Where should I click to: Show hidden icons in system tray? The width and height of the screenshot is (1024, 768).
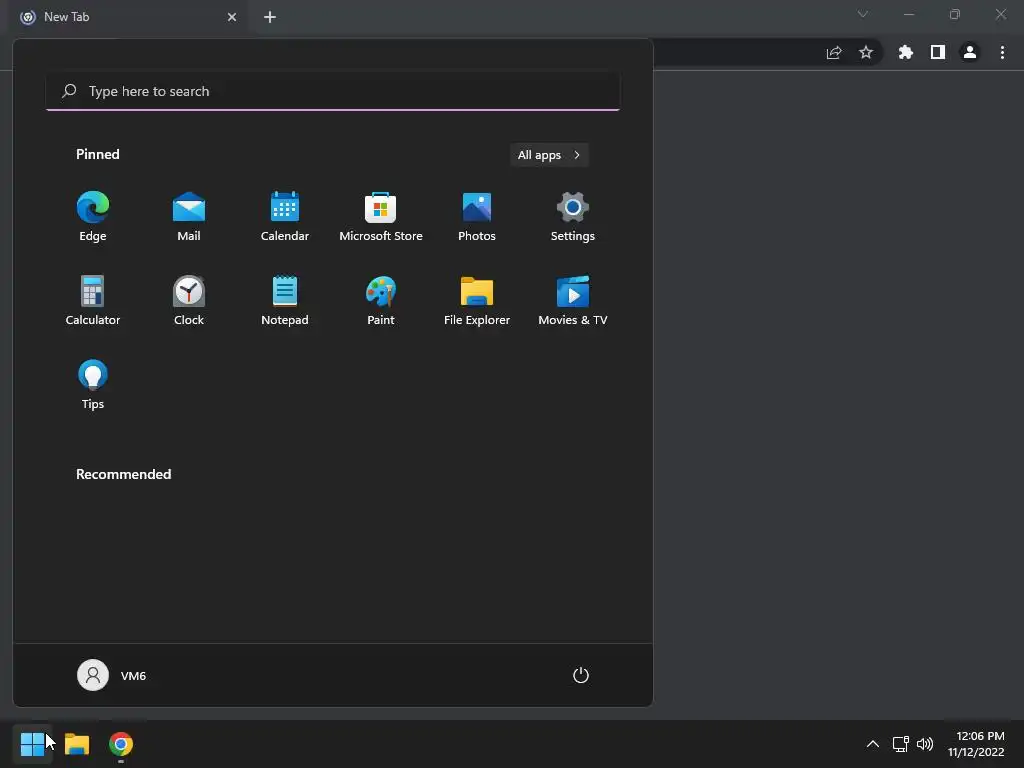tap(872, 744)
